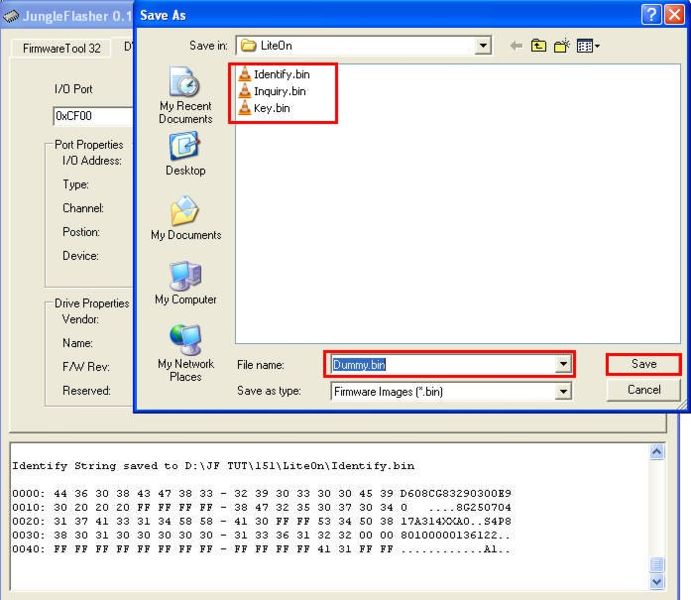This screenshot has width=691, height=600.
Task: Open My Network Places shortcut
Action: pyautogui.click(x=186, y=353)
